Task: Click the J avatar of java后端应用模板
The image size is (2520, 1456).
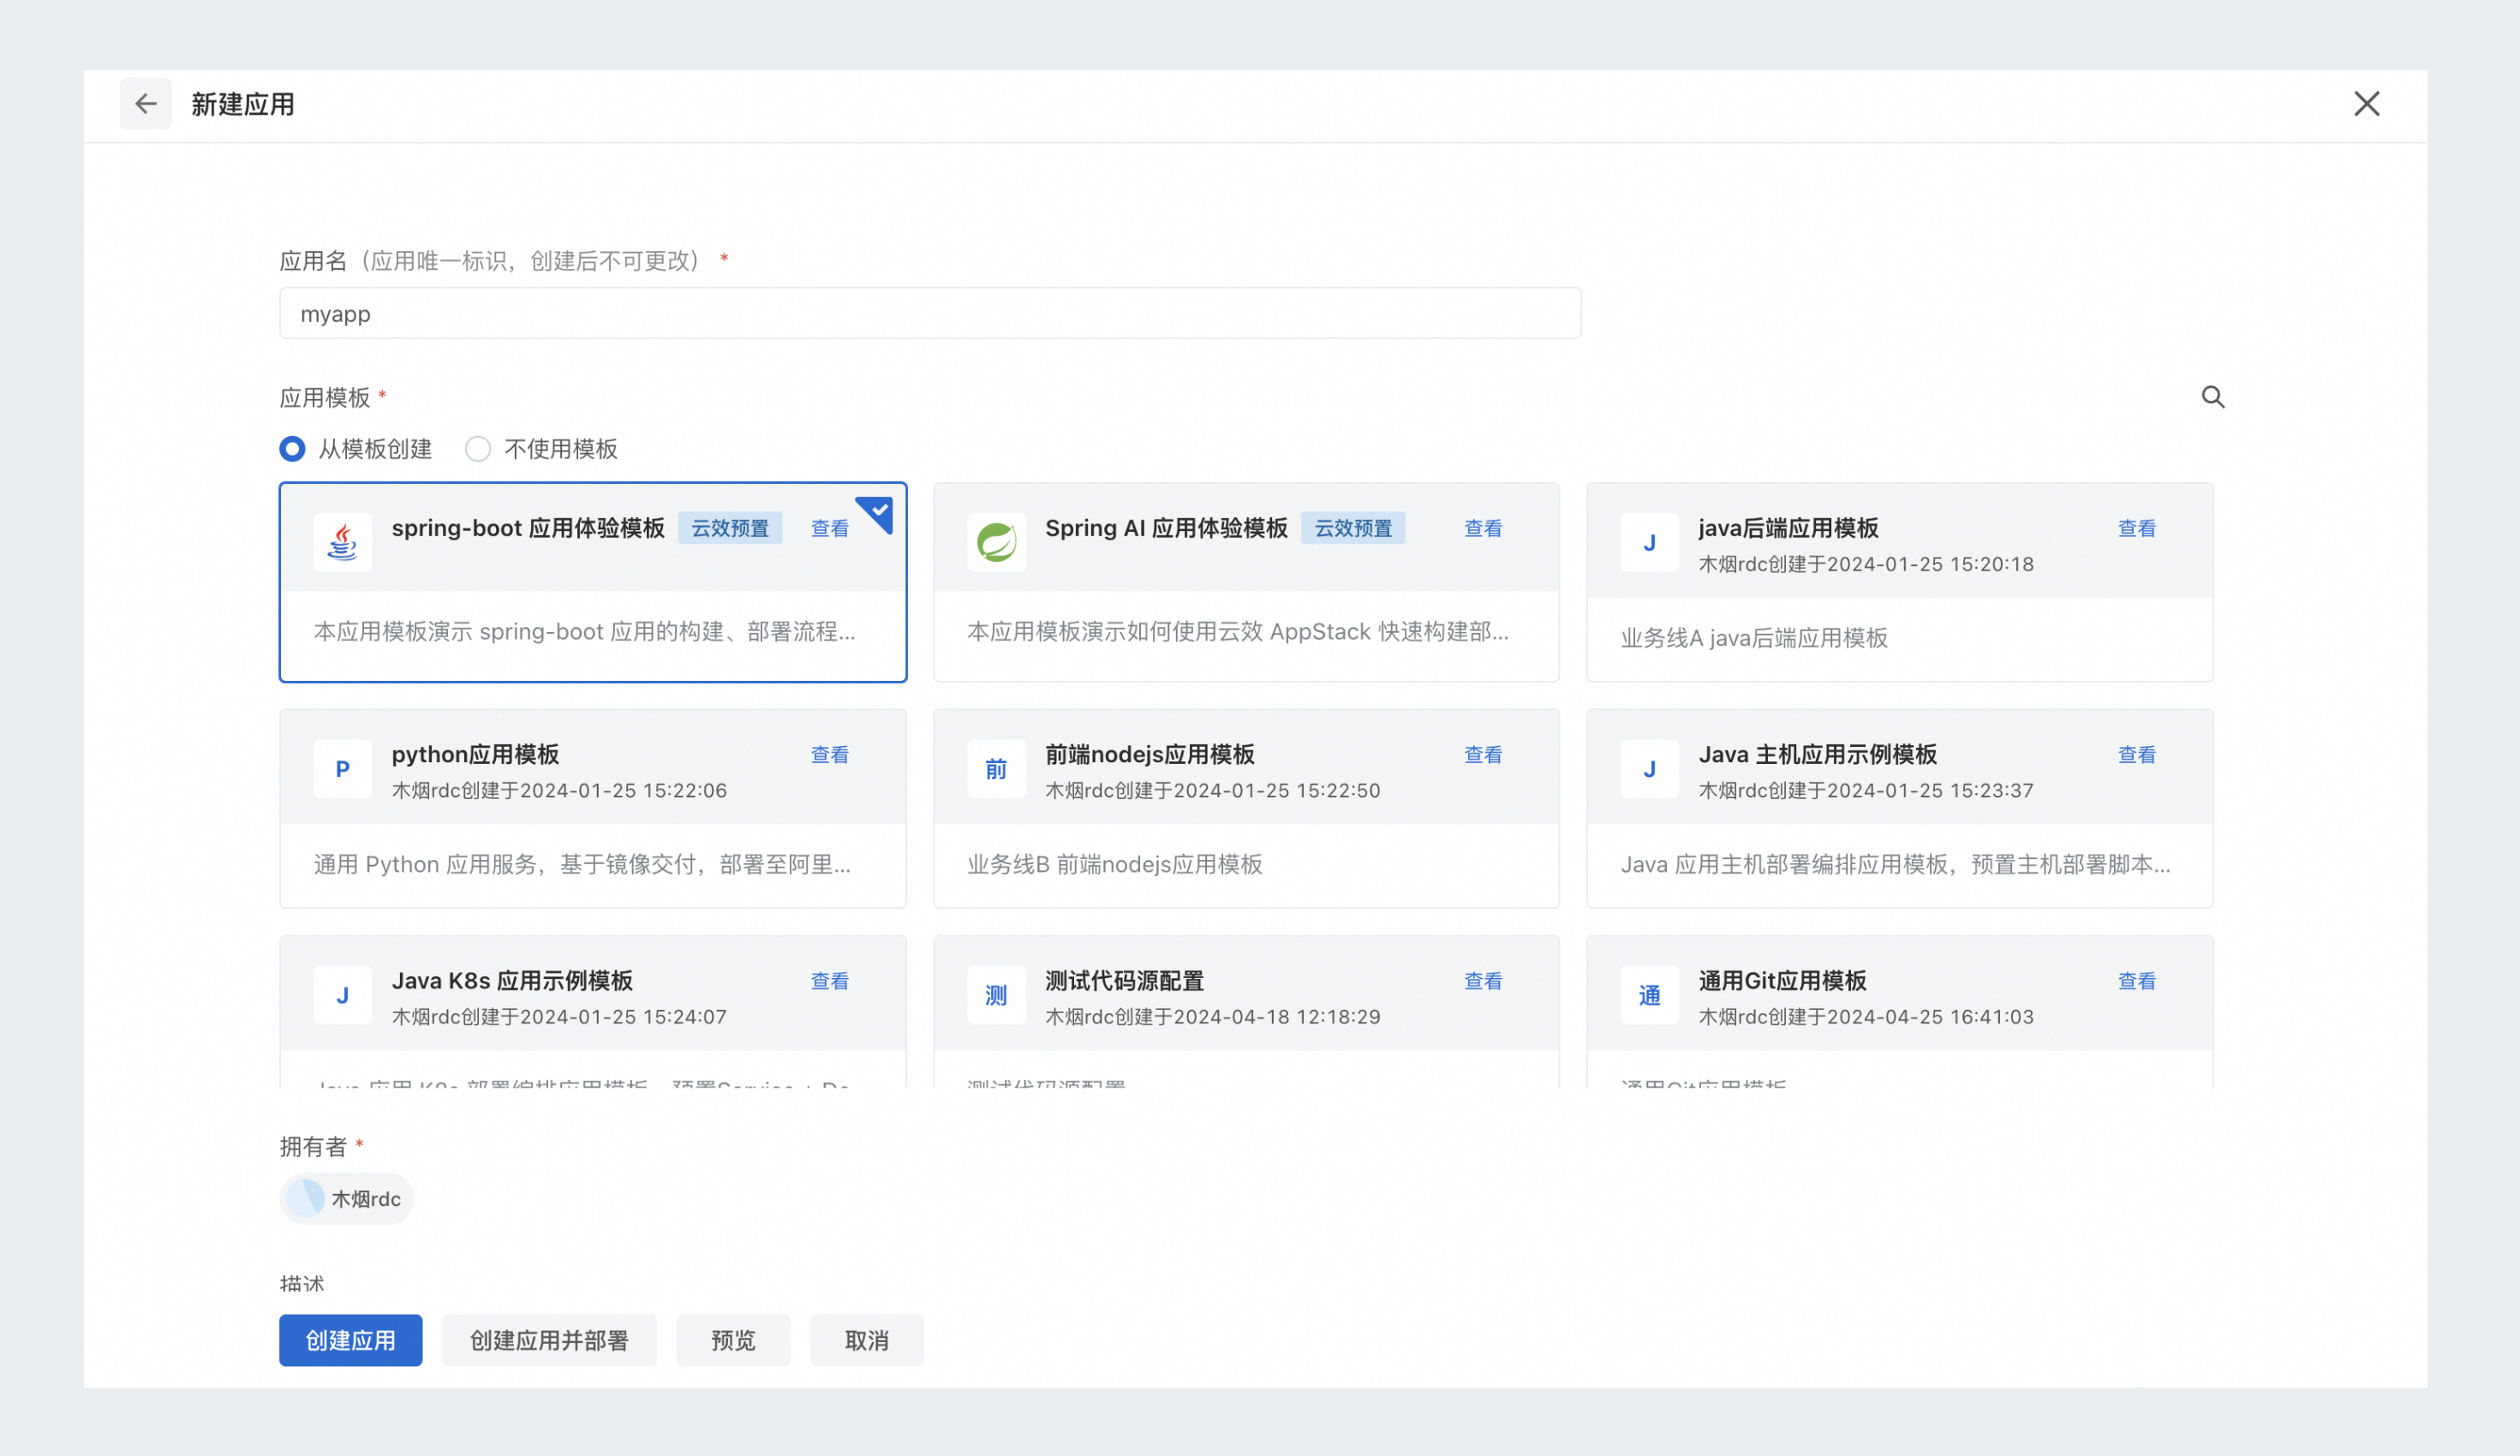Action: (1649, 543)
